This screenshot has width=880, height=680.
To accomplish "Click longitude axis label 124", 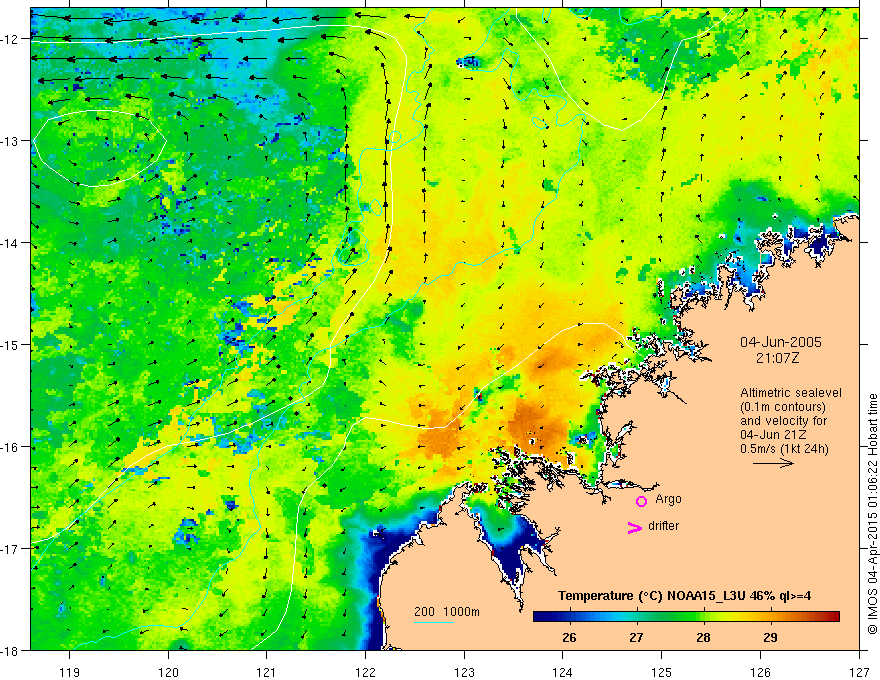I will tap(562, 672).
